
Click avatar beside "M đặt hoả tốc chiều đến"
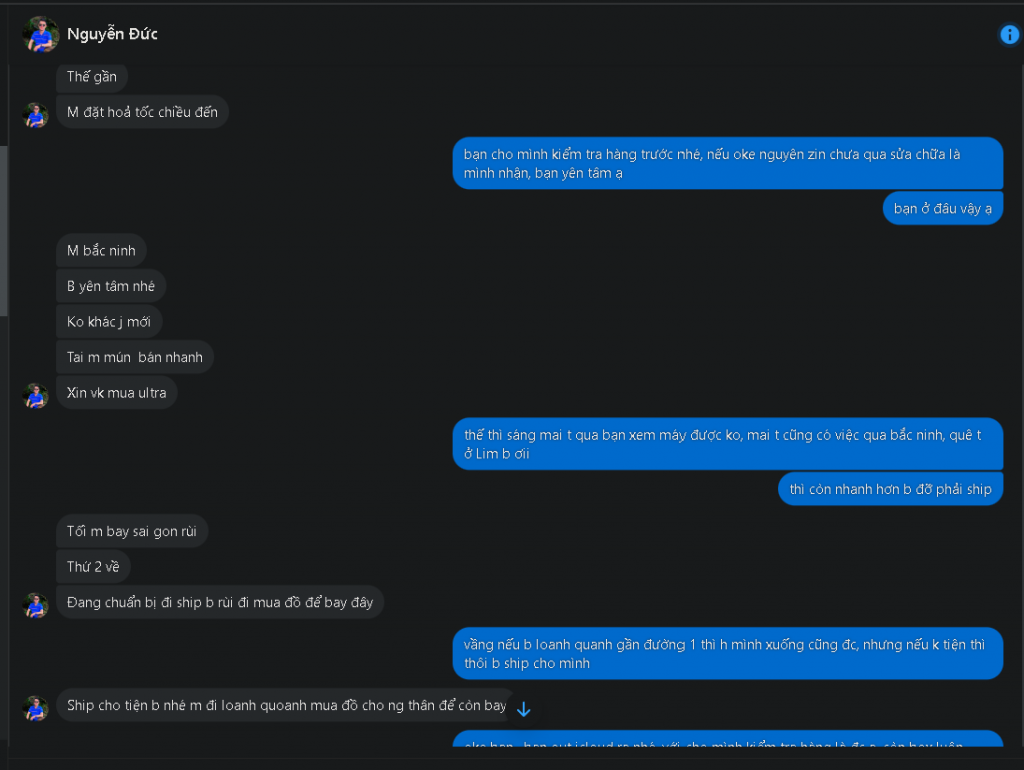pos(36,115)
